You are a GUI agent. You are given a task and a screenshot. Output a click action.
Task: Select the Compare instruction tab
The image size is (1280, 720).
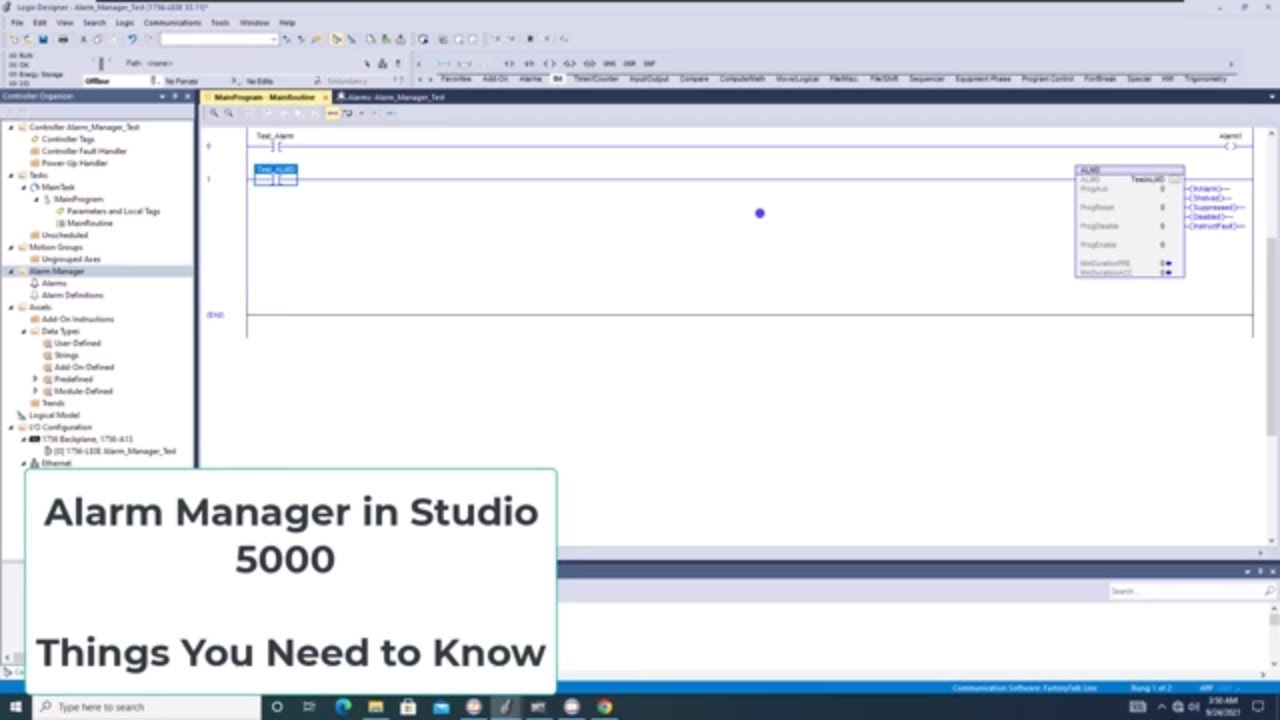[x=694, y=79]
